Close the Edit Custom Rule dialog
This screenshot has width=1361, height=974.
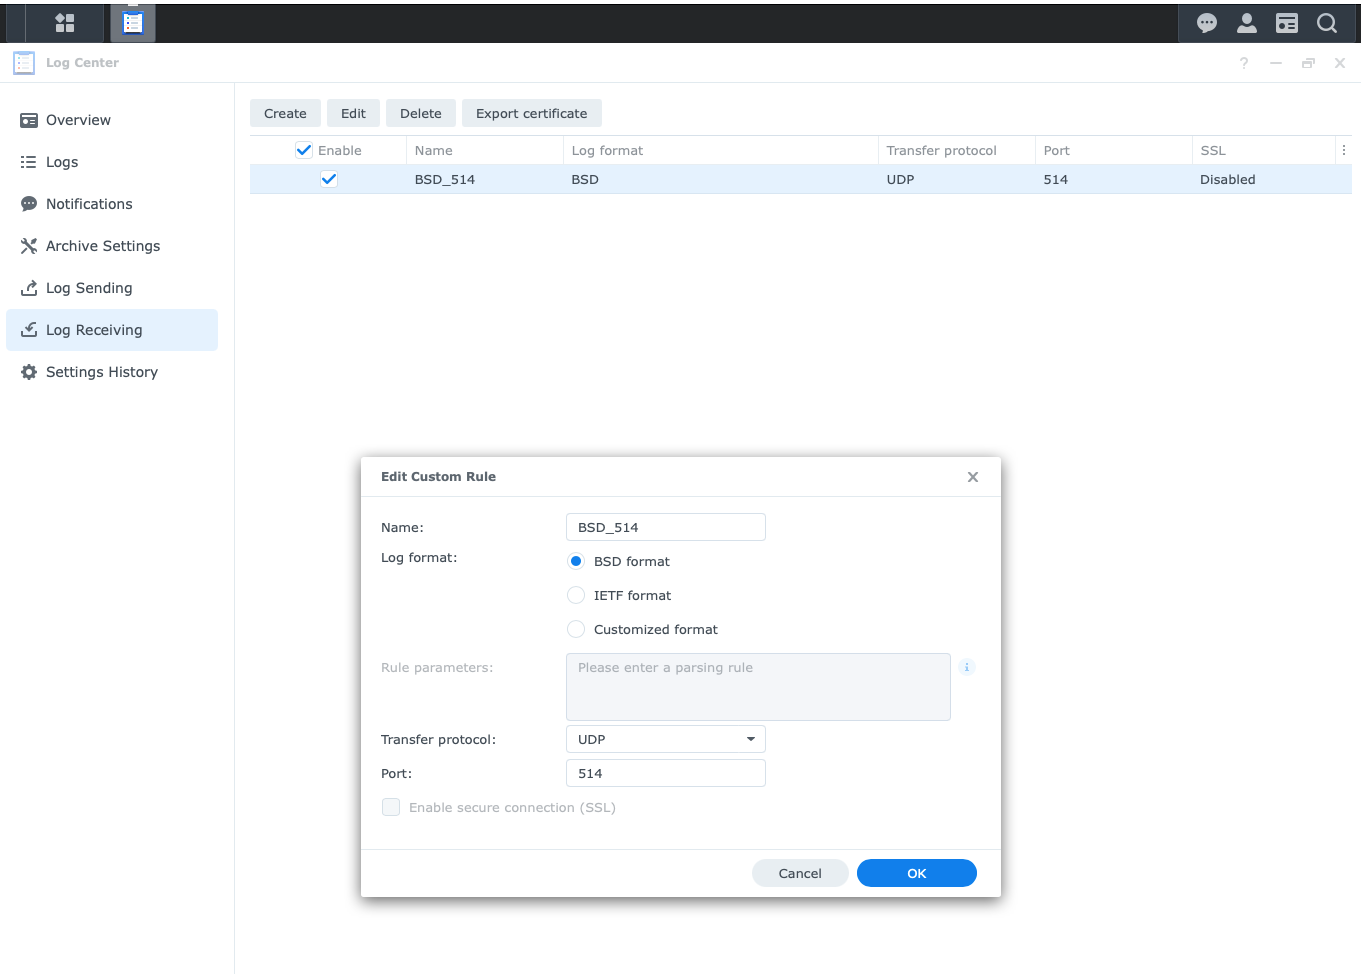[973, 477]
